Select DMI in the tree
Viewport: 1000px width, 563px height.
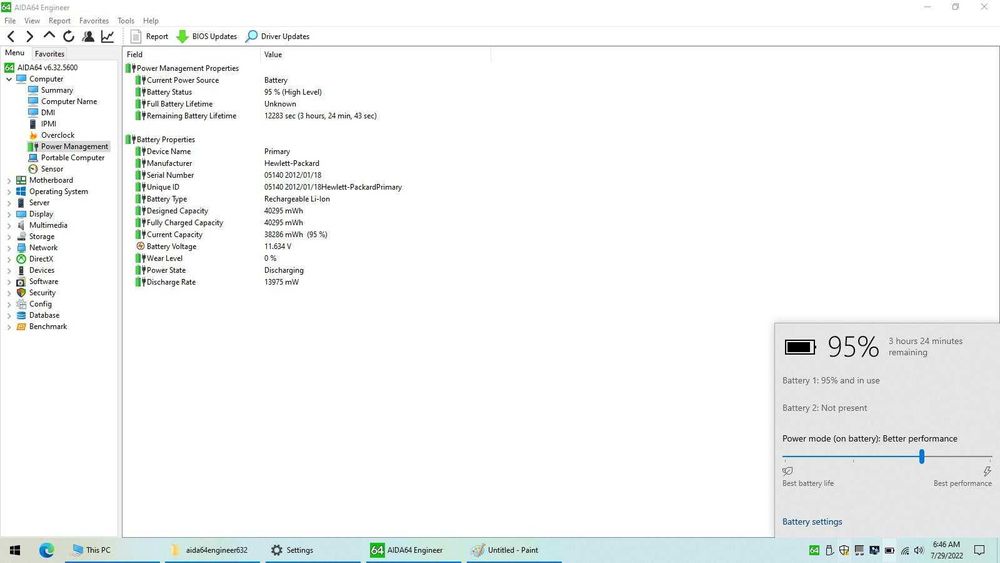tap(48, 112)
